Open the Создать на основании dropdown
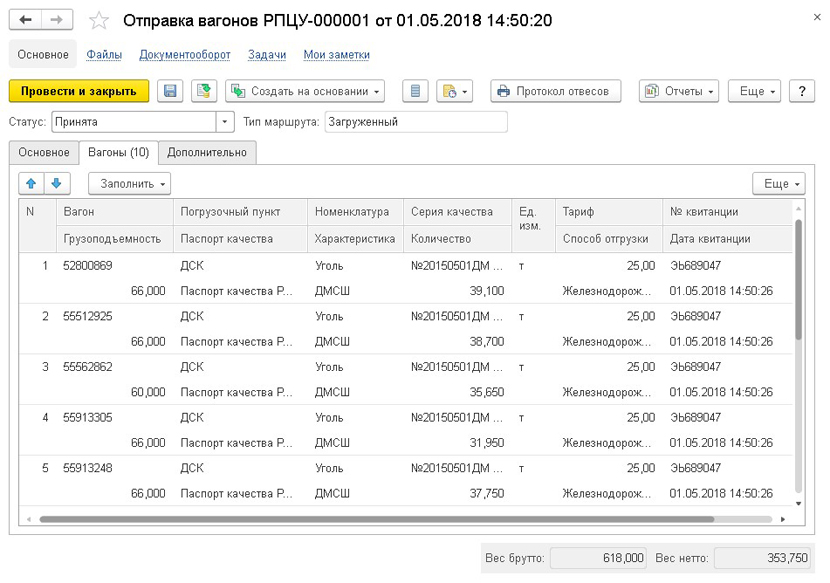 pos(306,91)
